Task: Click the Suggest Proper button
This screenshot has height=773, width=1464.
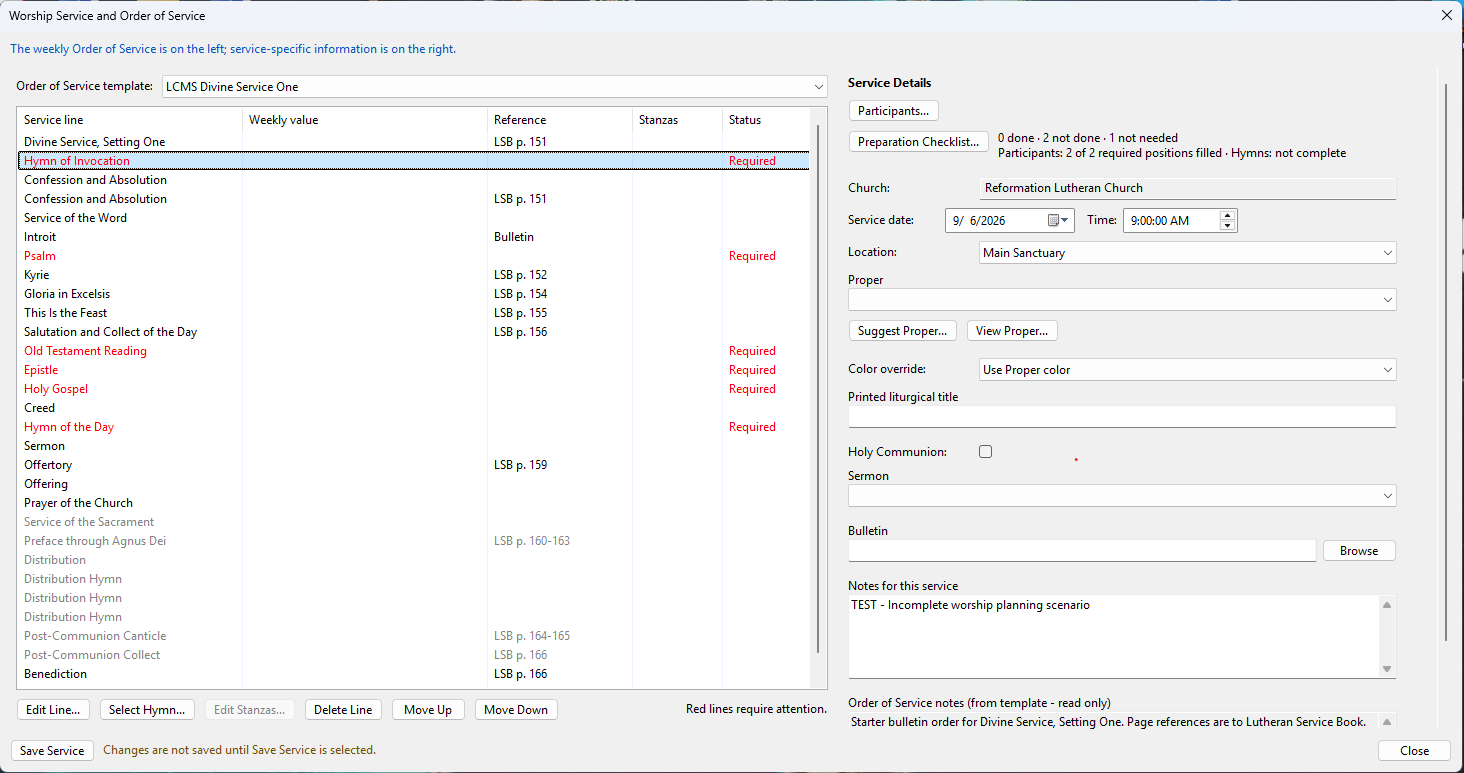Action: pos(902,331)
